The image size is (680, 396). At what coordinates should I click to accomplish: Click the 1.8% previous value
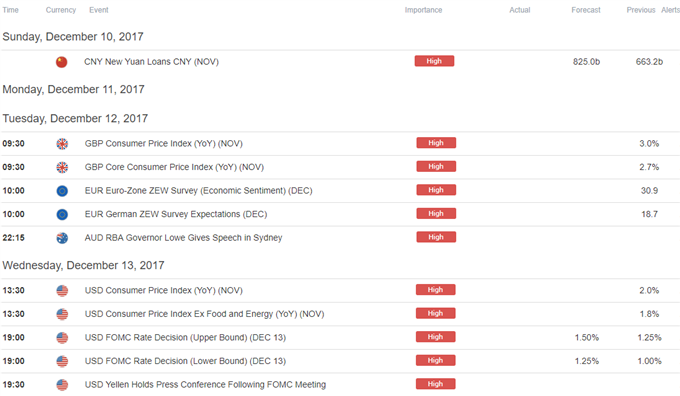tap(649, 314)
